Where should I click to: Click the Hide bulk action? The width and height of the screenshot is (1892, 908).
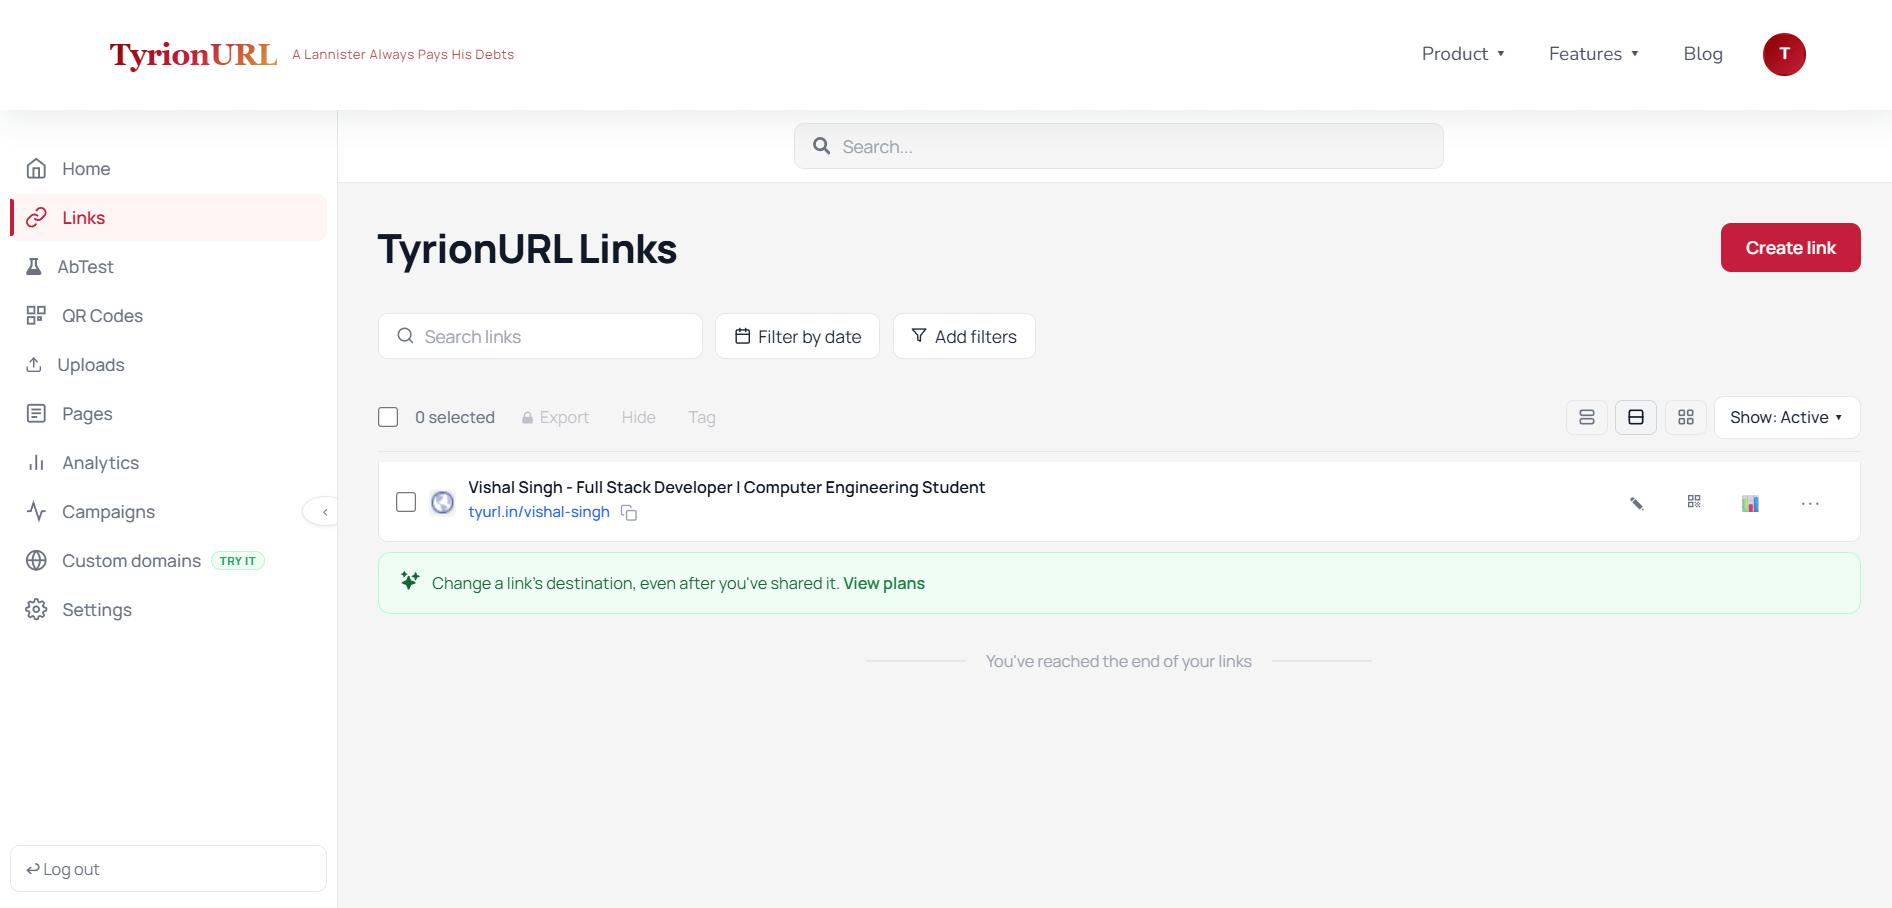coord(638,417)
